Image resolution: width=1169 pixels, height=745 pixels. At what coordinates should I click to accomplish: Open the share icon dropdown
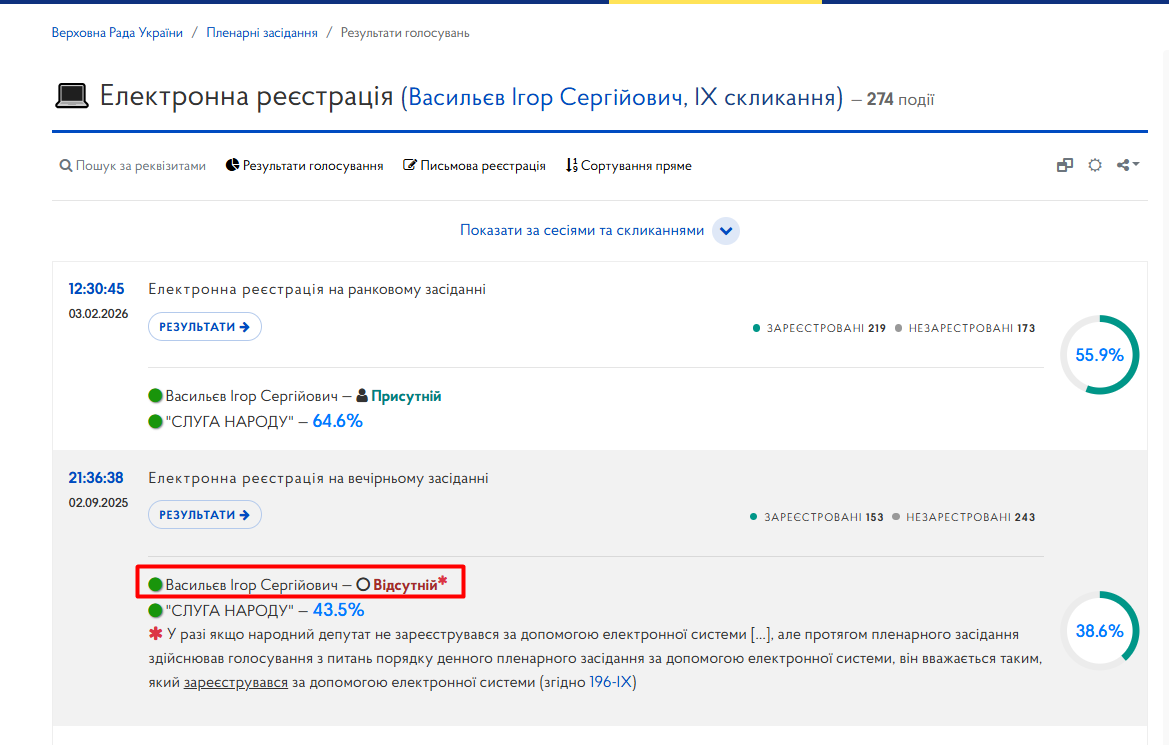[x=1127, y=165]
